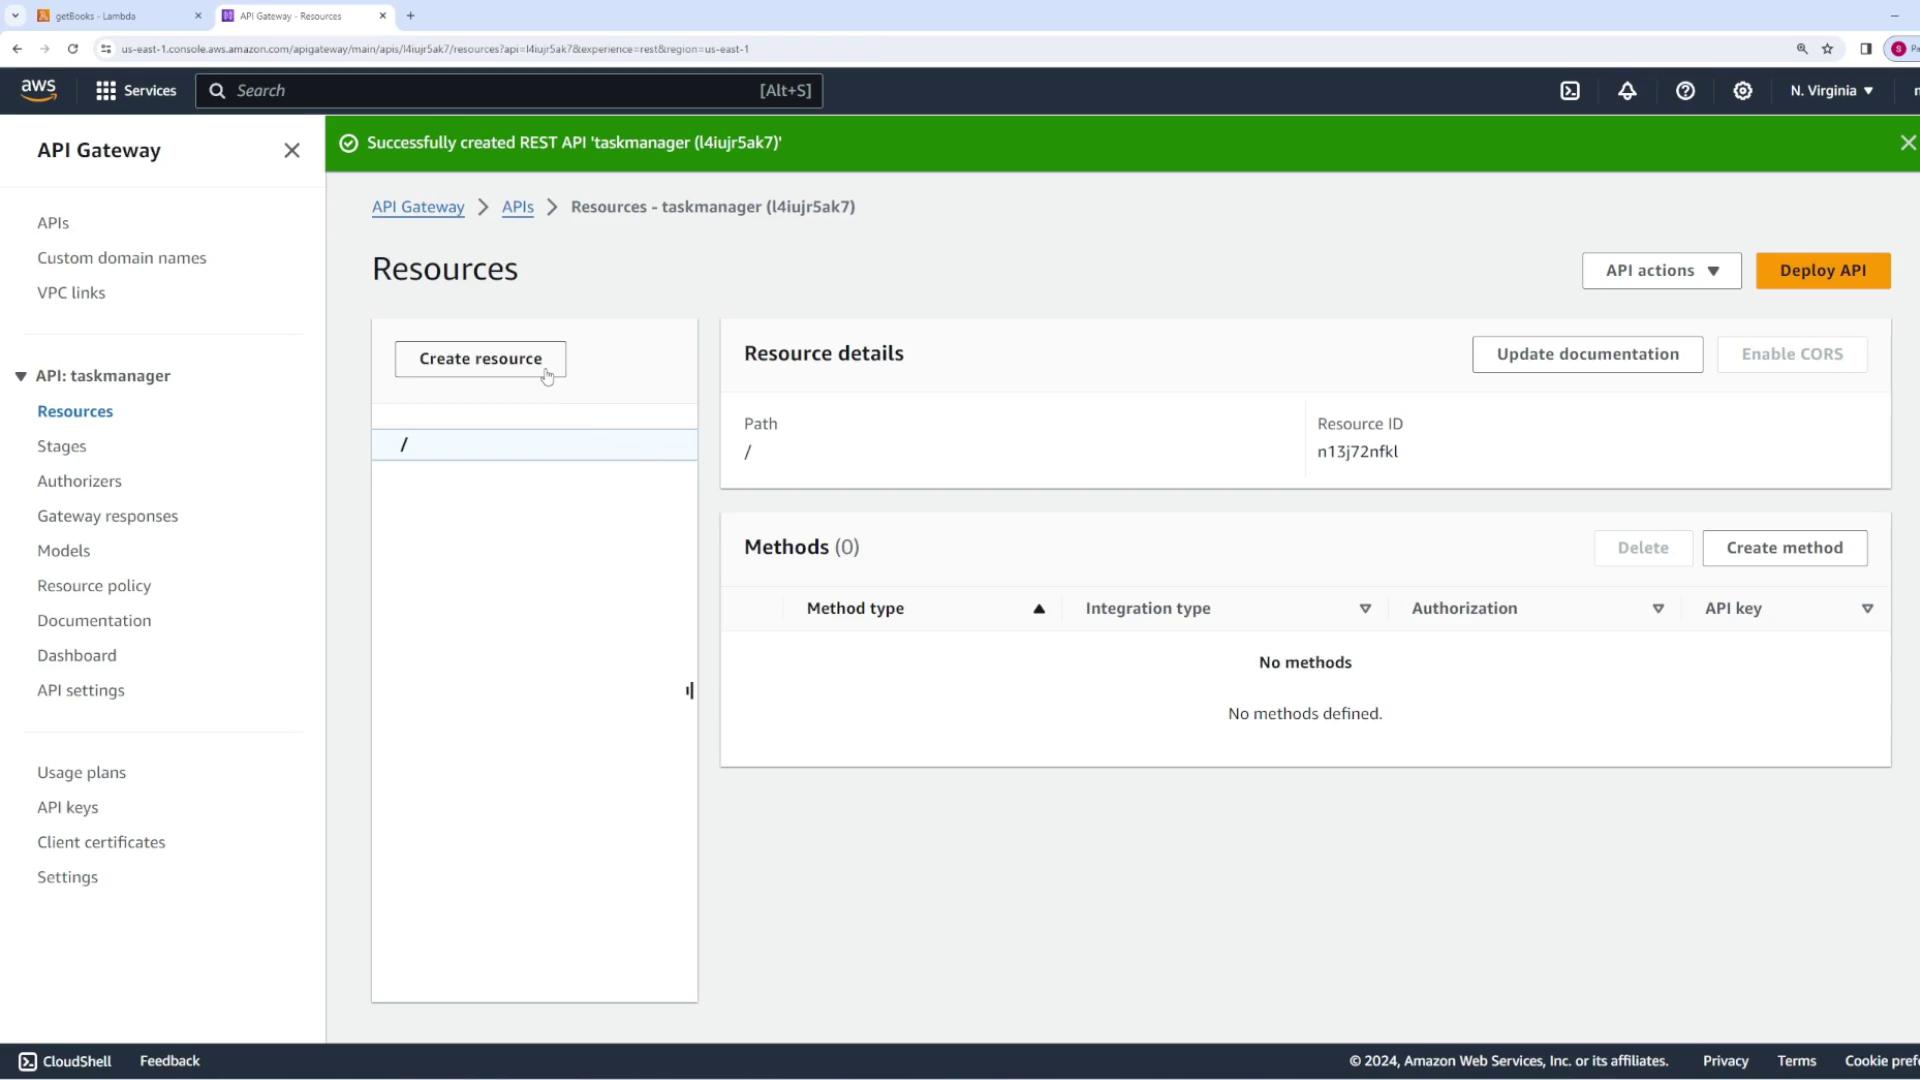Collapse the API: taskmanager tree section
Screen dimensions: 1920x1080
click(21, 376)
